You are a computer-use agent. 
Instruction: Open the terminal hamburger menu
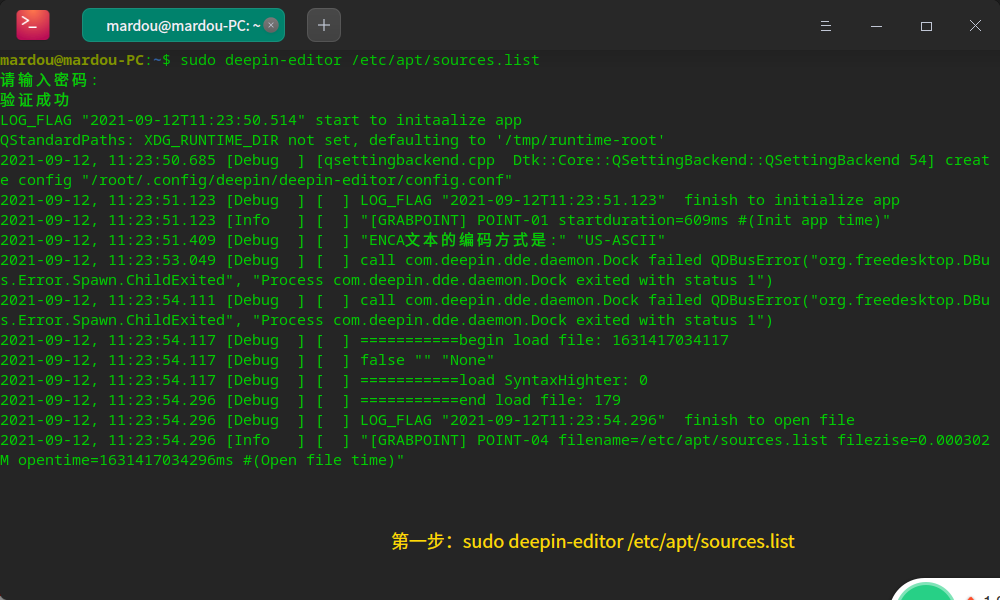coord(826,25)
